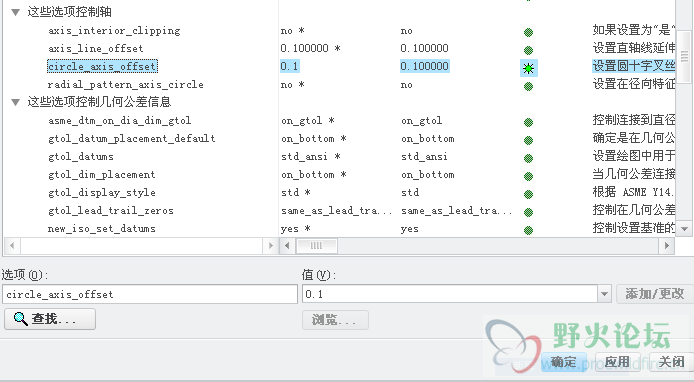Click status icon for circle_axis_offset row
694x382 pixels.
pos(528,68)
